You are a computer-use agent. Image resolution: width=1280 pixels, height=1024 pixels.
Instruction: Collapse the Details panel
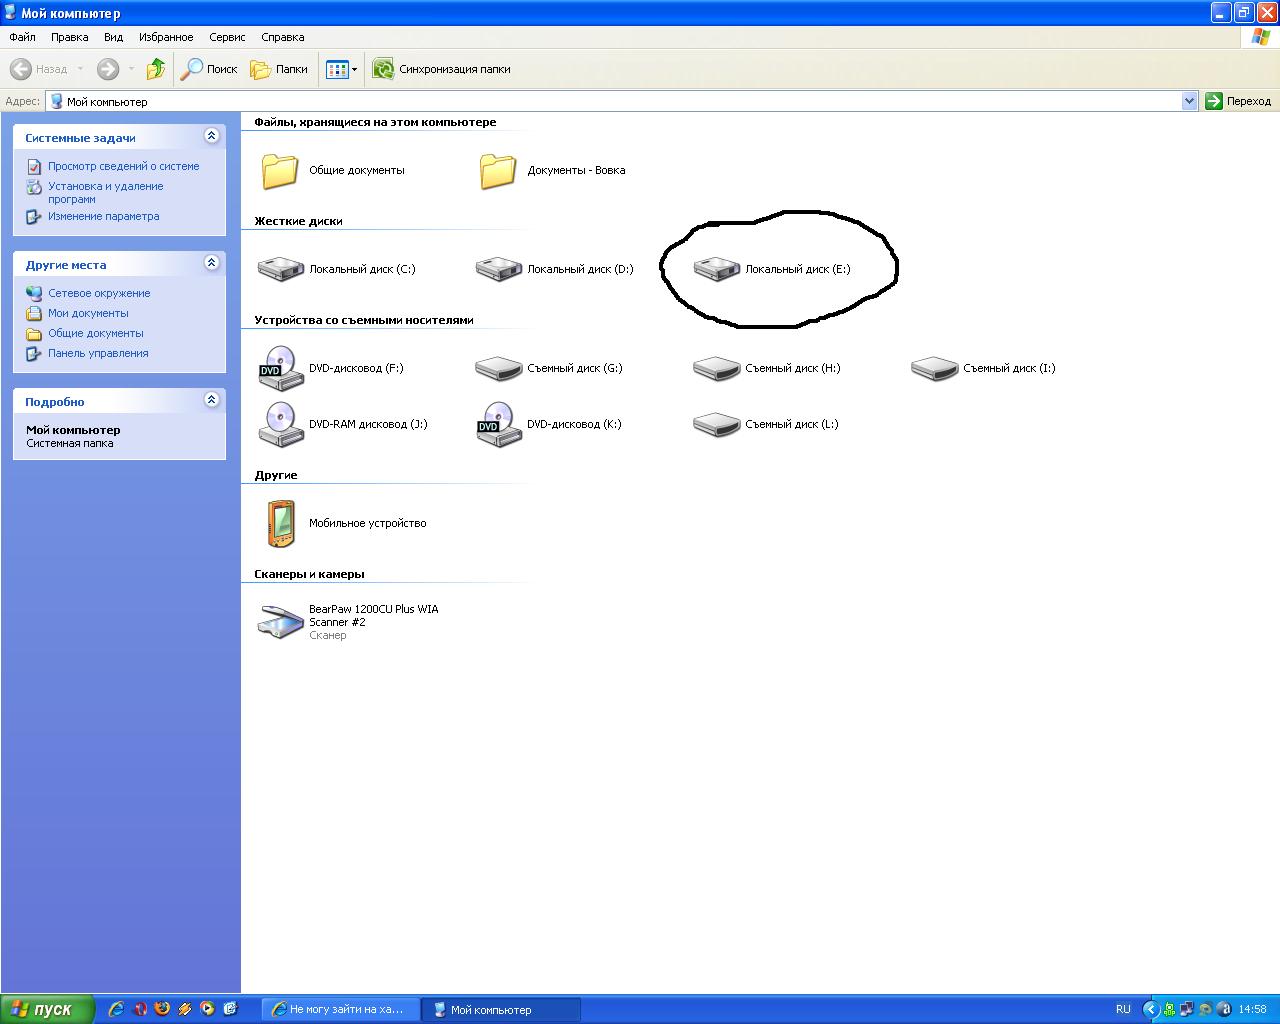pyautogui.click(x=211, y=400)
